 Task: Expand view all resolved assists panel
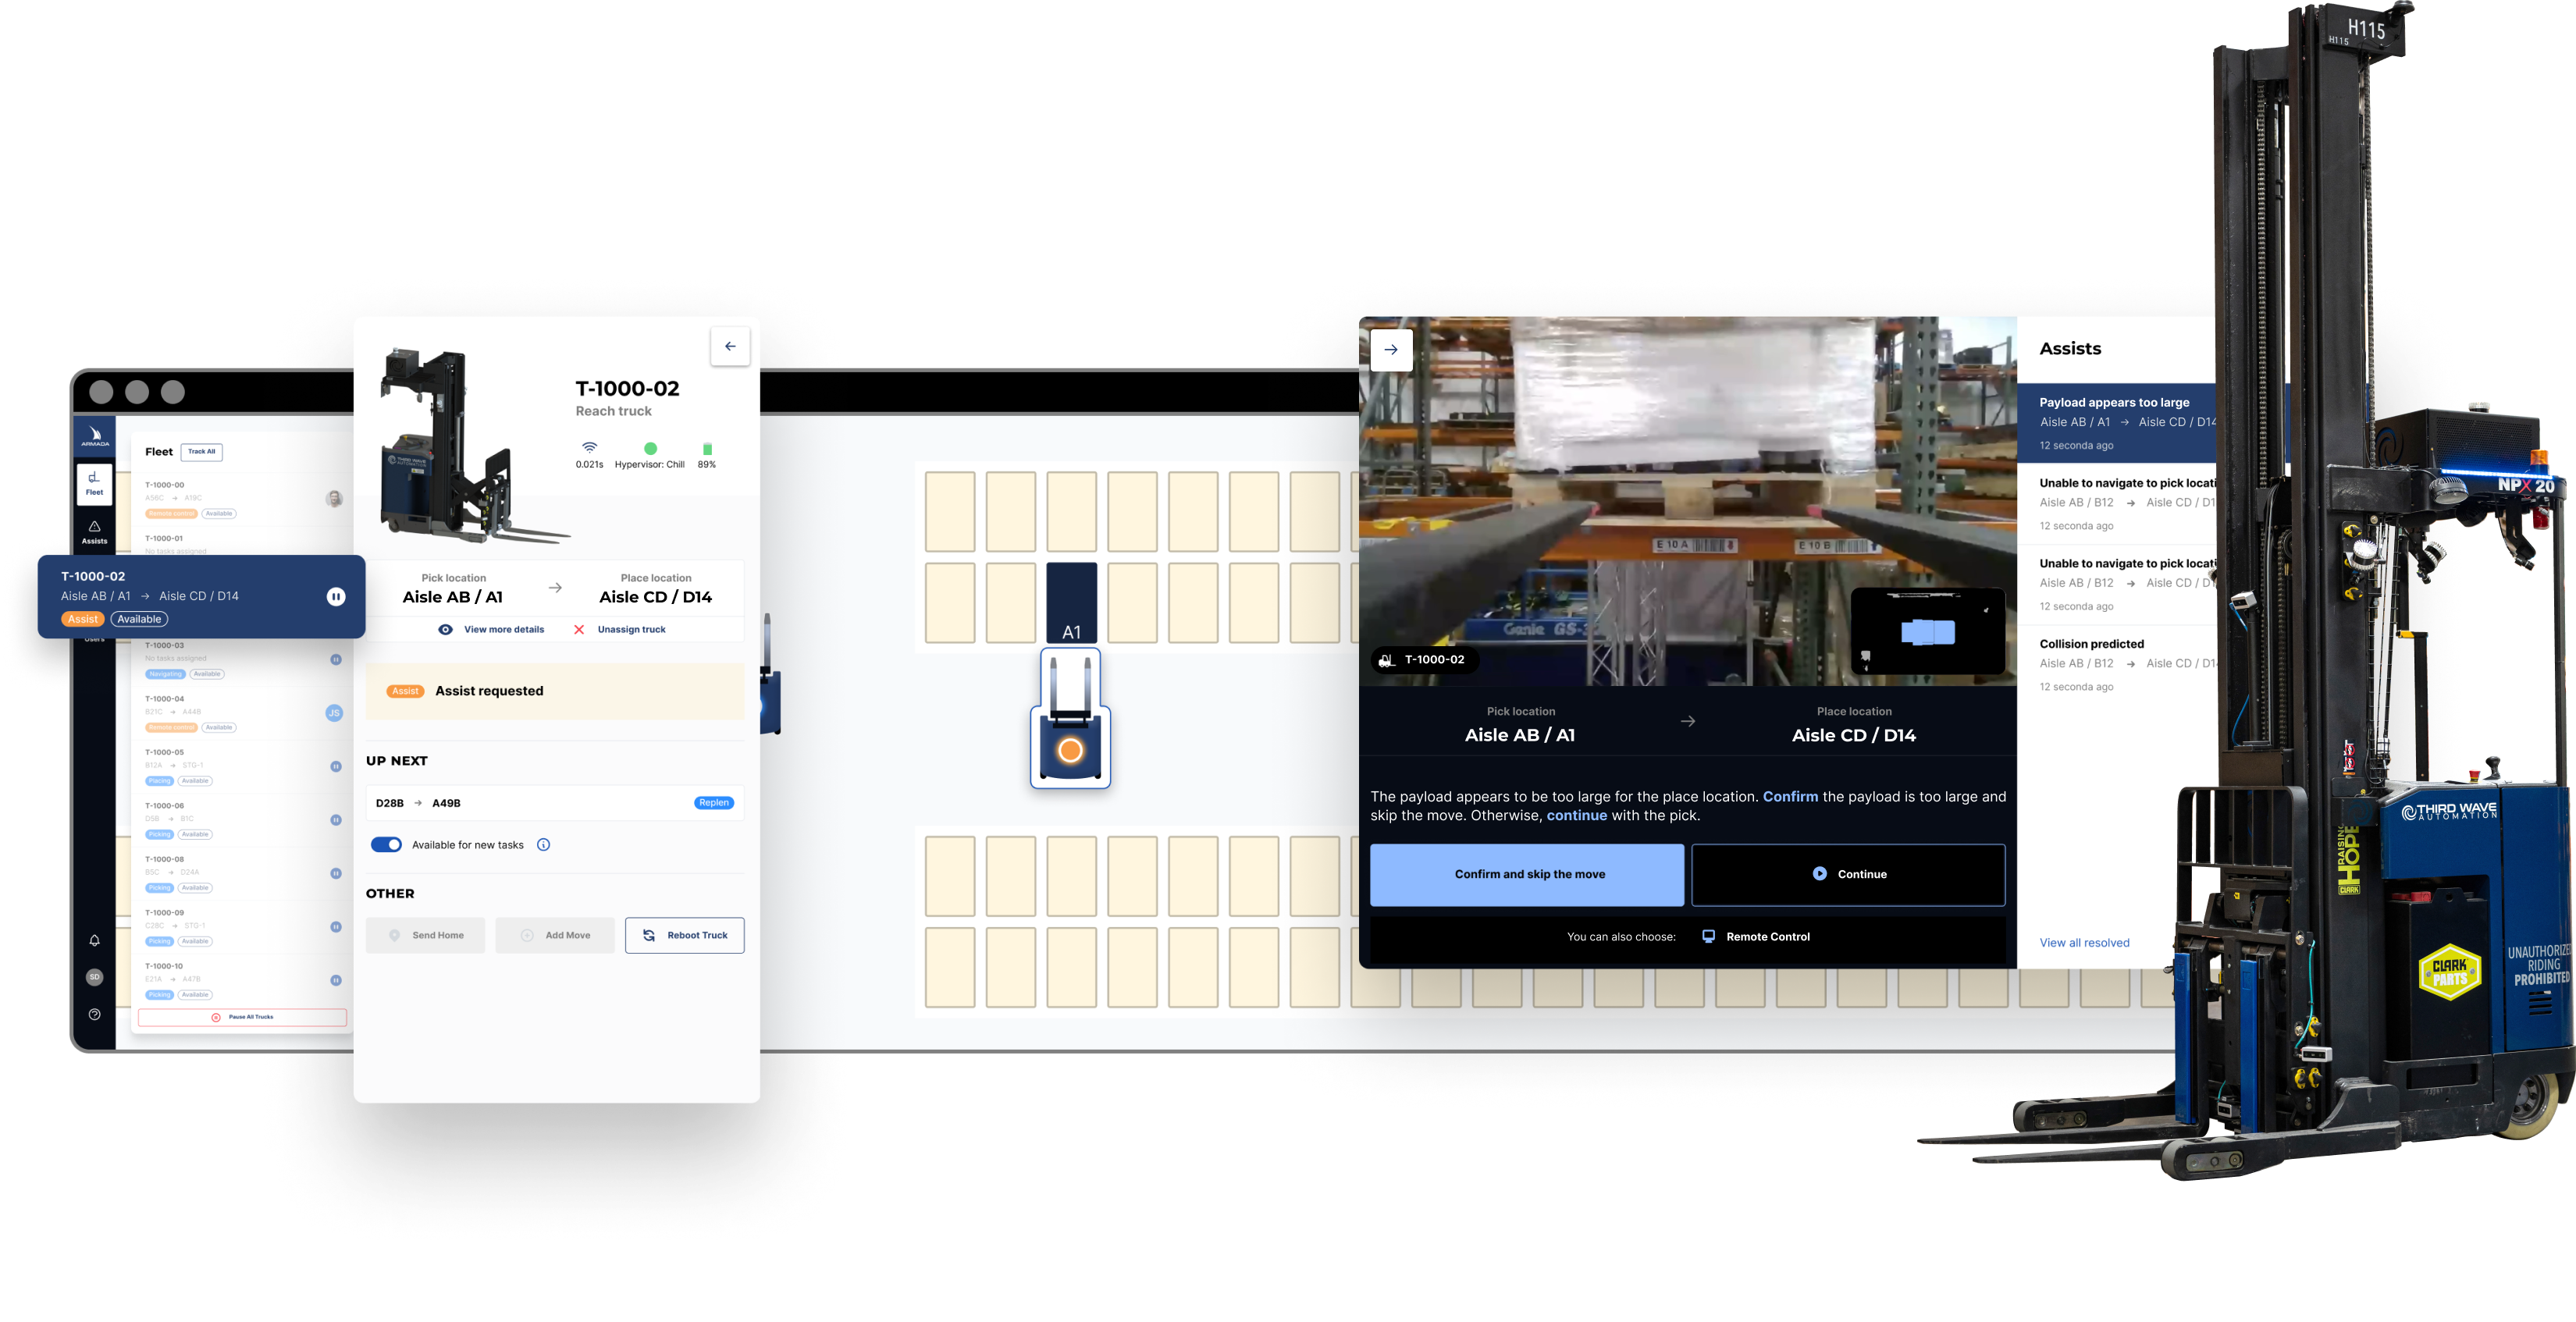(2086, 941)
